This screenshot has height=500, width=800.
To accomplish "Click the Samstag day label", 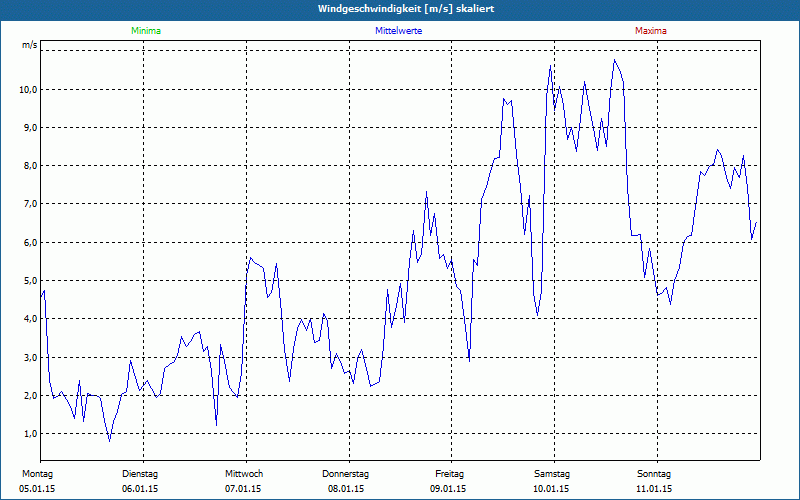I will 552,474.
